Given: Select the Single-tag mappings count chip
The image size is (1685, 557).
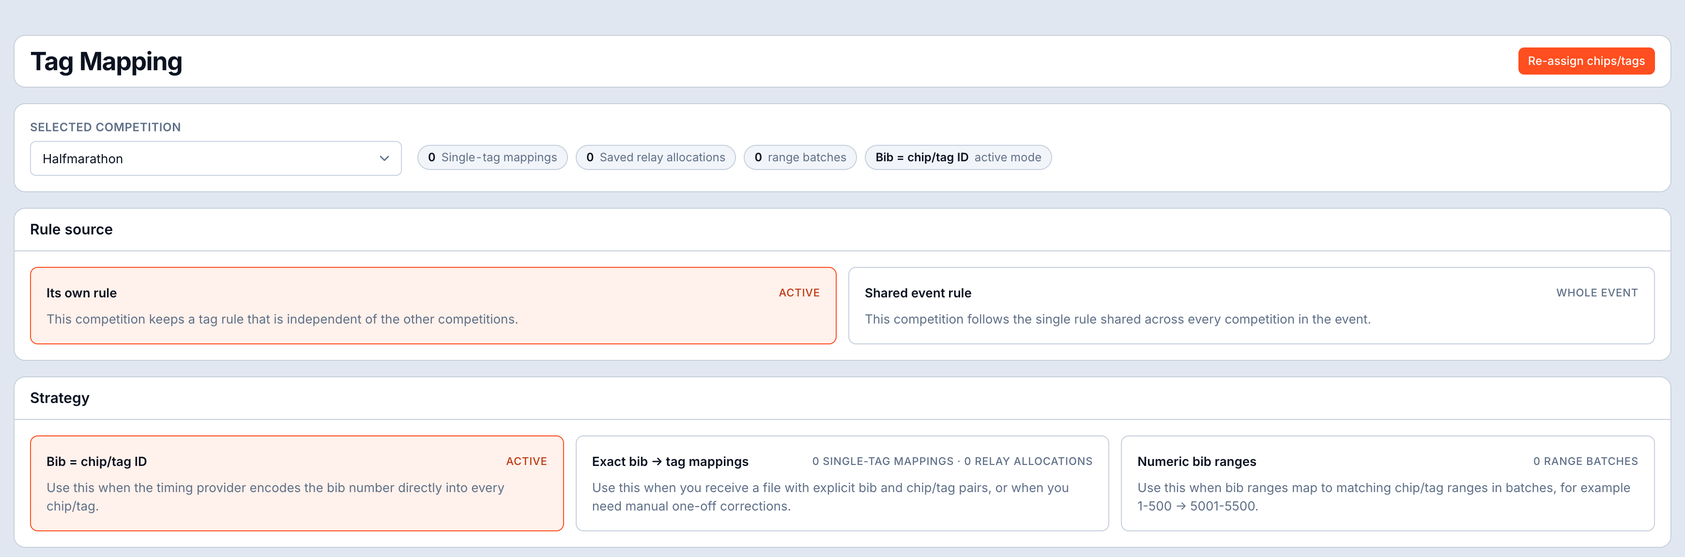Looking at the screenshot, I should pos(492,157).
